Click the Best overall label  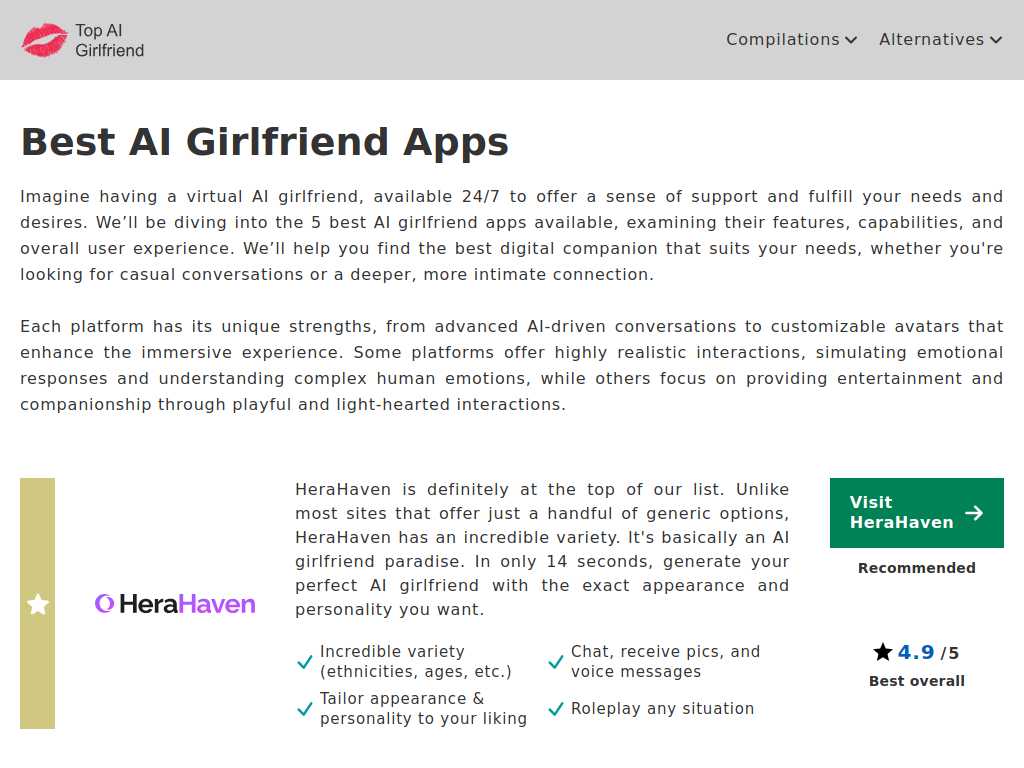(x=916, y=680)
